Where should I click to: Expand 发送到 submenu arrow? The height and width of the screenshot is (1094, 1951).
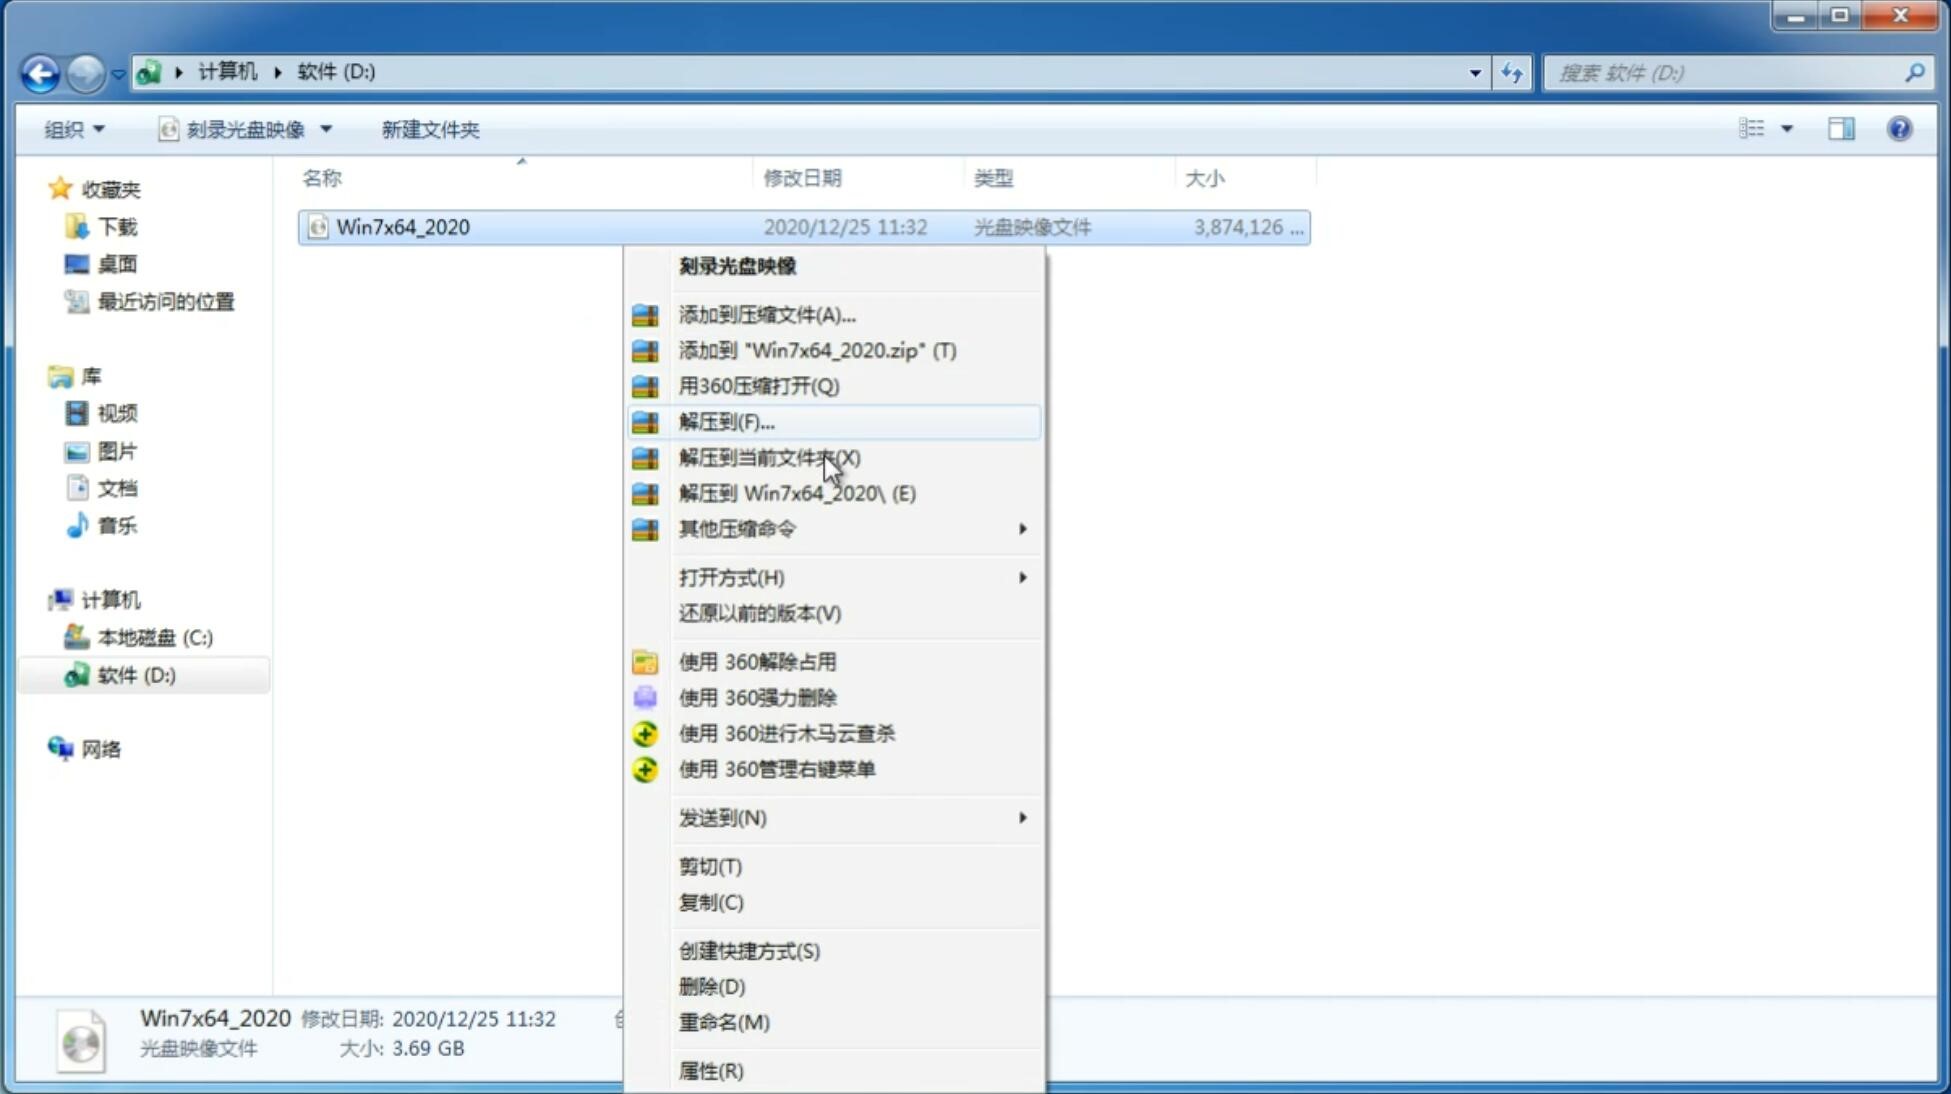click(1021, 818)
